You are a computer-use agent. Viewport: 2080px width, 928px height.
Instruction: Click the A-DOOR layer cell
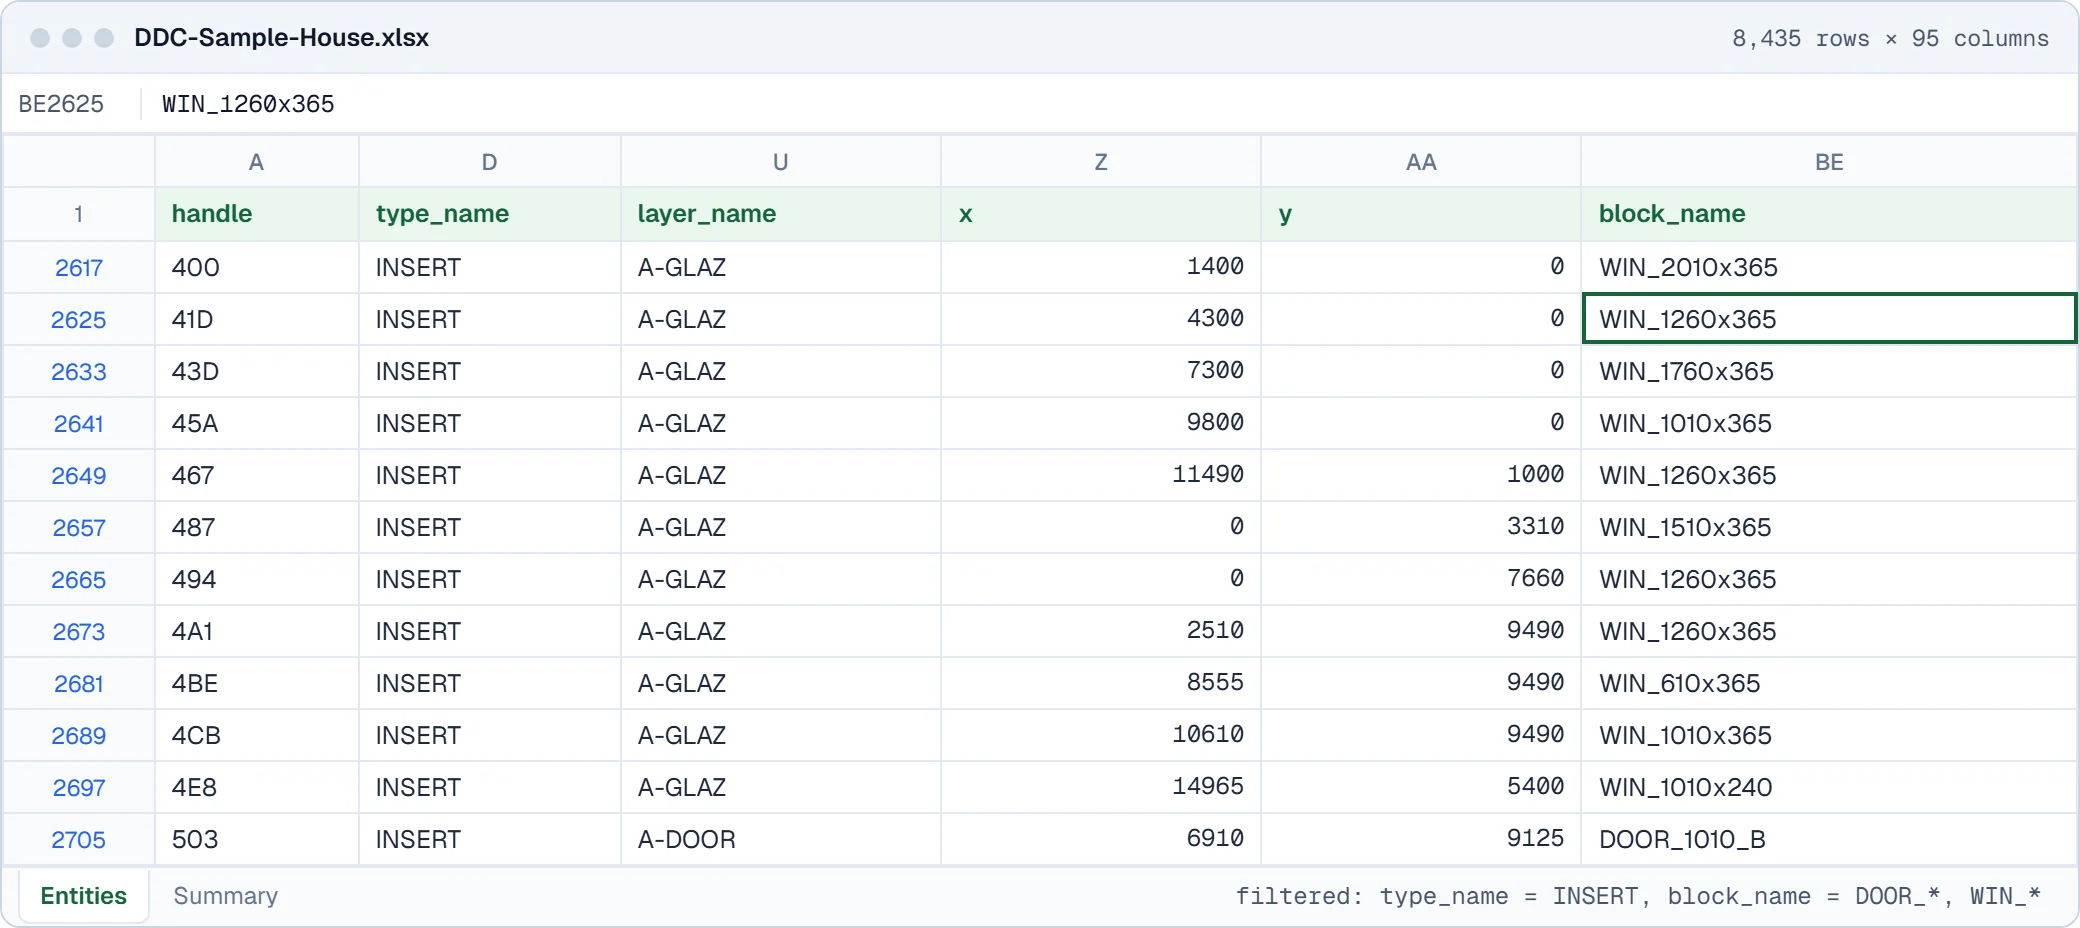(781, 840)
